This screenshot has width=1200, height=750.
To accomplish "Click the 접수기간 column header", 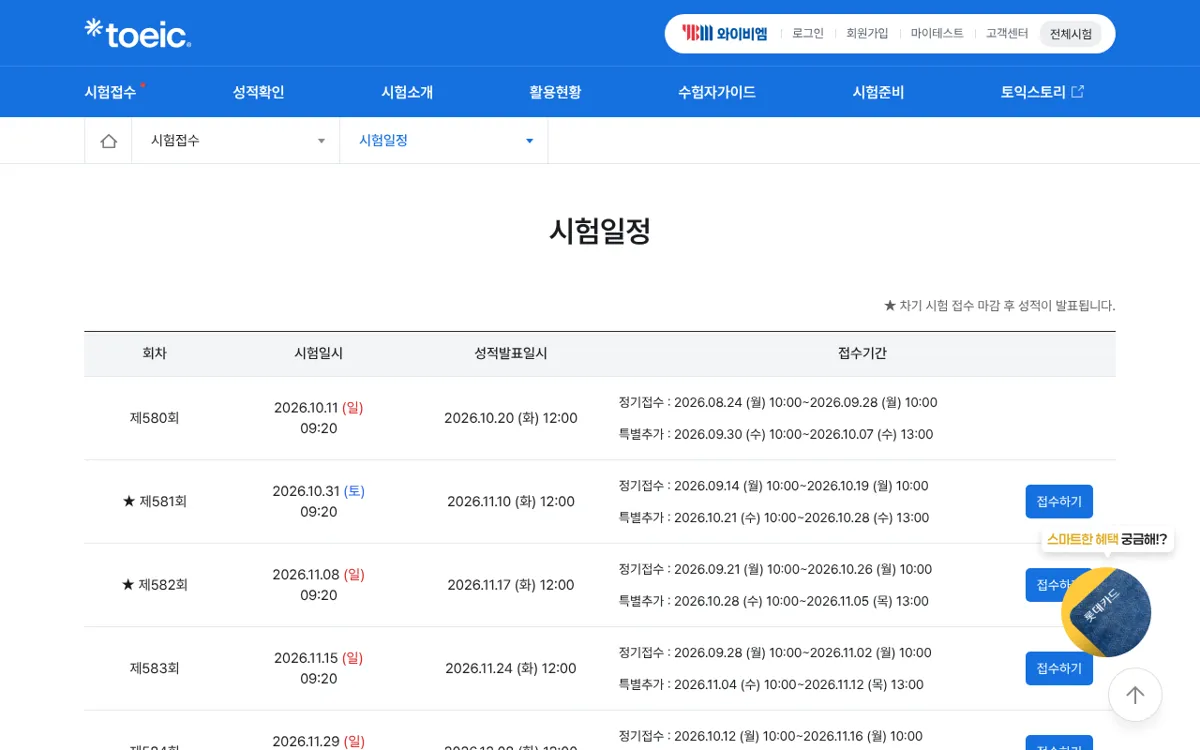I will 862,353.
